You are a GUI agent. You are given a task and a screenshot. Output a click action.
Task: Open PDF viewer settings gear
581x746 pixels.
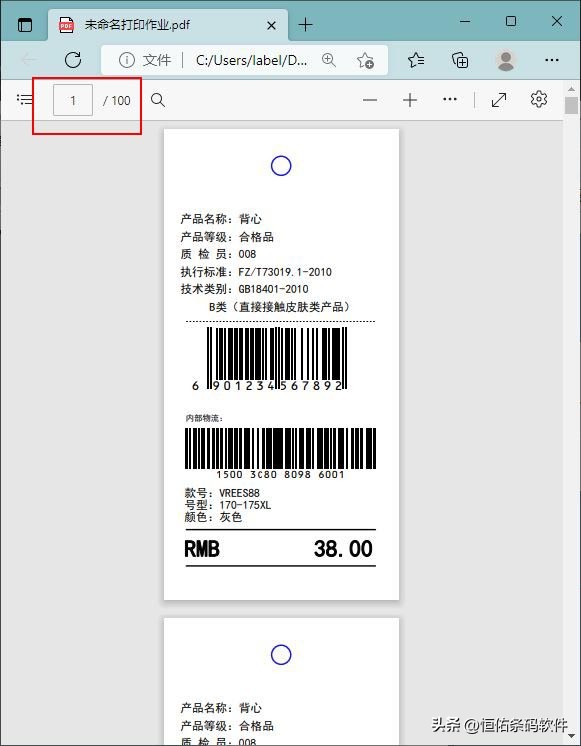[539, 99]
